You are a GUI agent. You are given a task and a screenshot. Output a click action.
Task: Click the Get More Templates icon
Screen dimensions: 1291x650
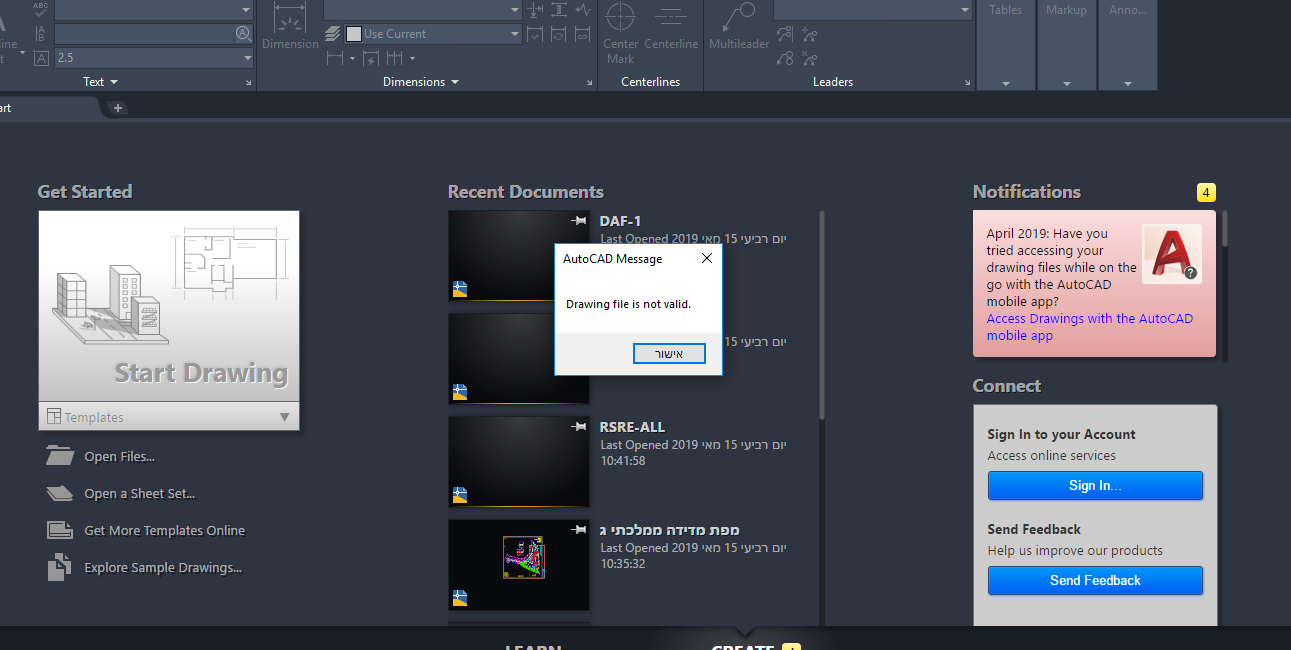(x=60, y=530)
